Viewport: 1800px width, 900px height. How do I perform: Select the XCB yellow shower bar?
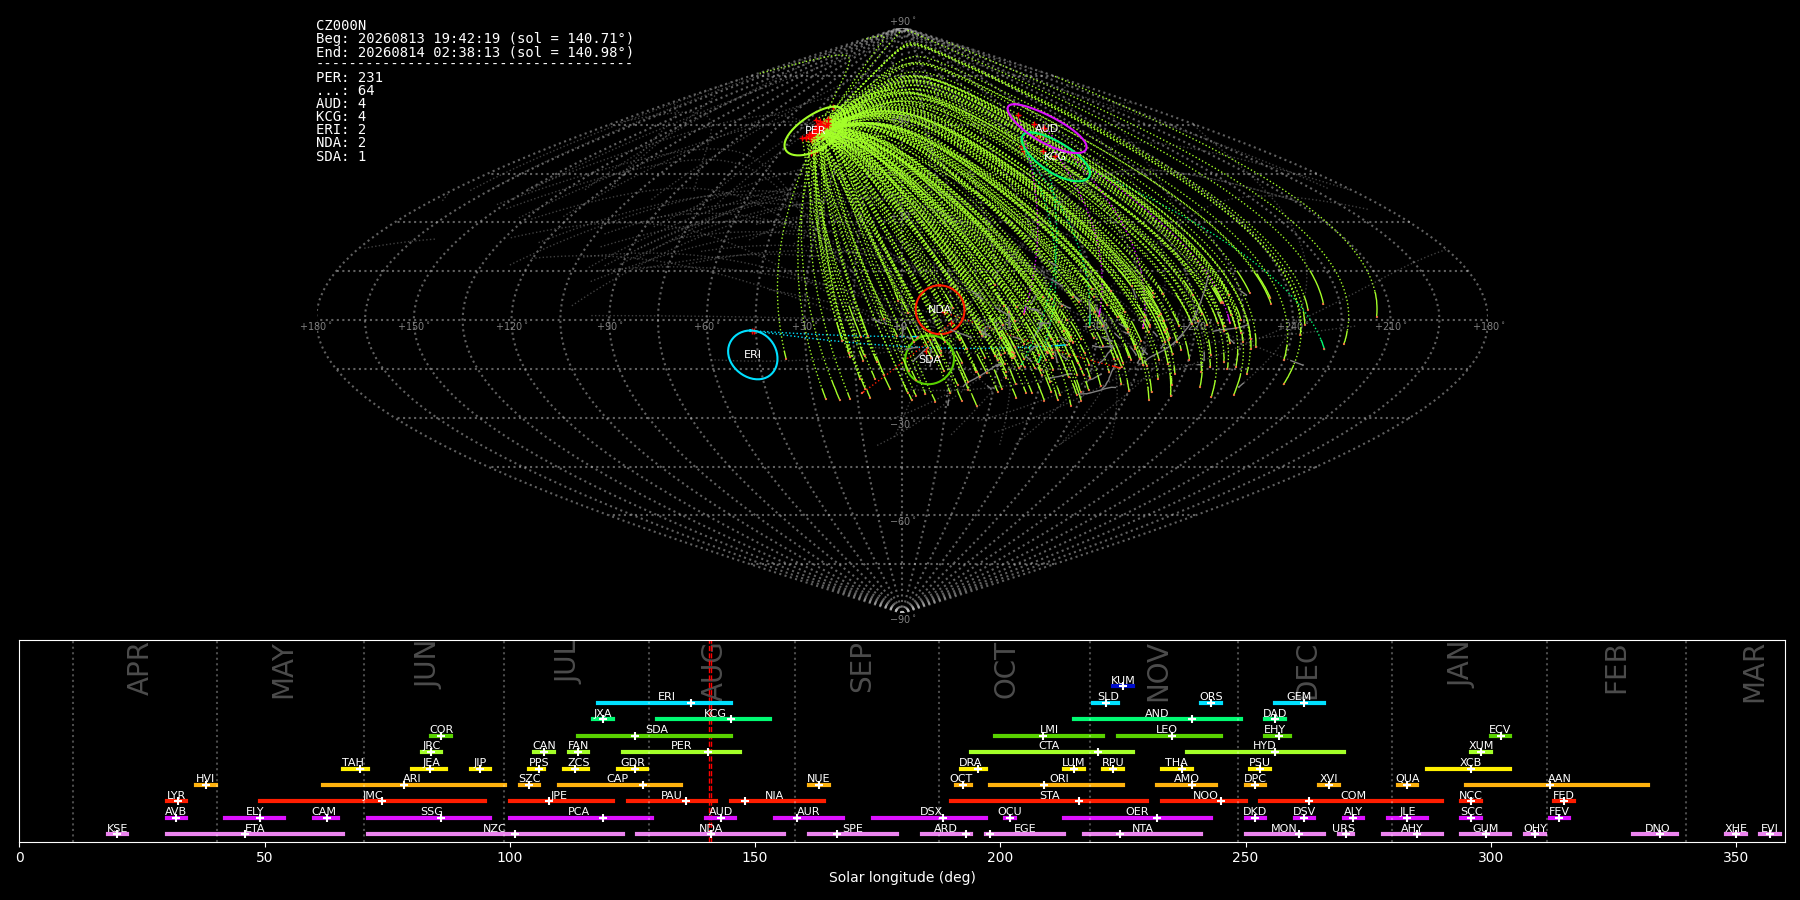(x=1468, y=769)
